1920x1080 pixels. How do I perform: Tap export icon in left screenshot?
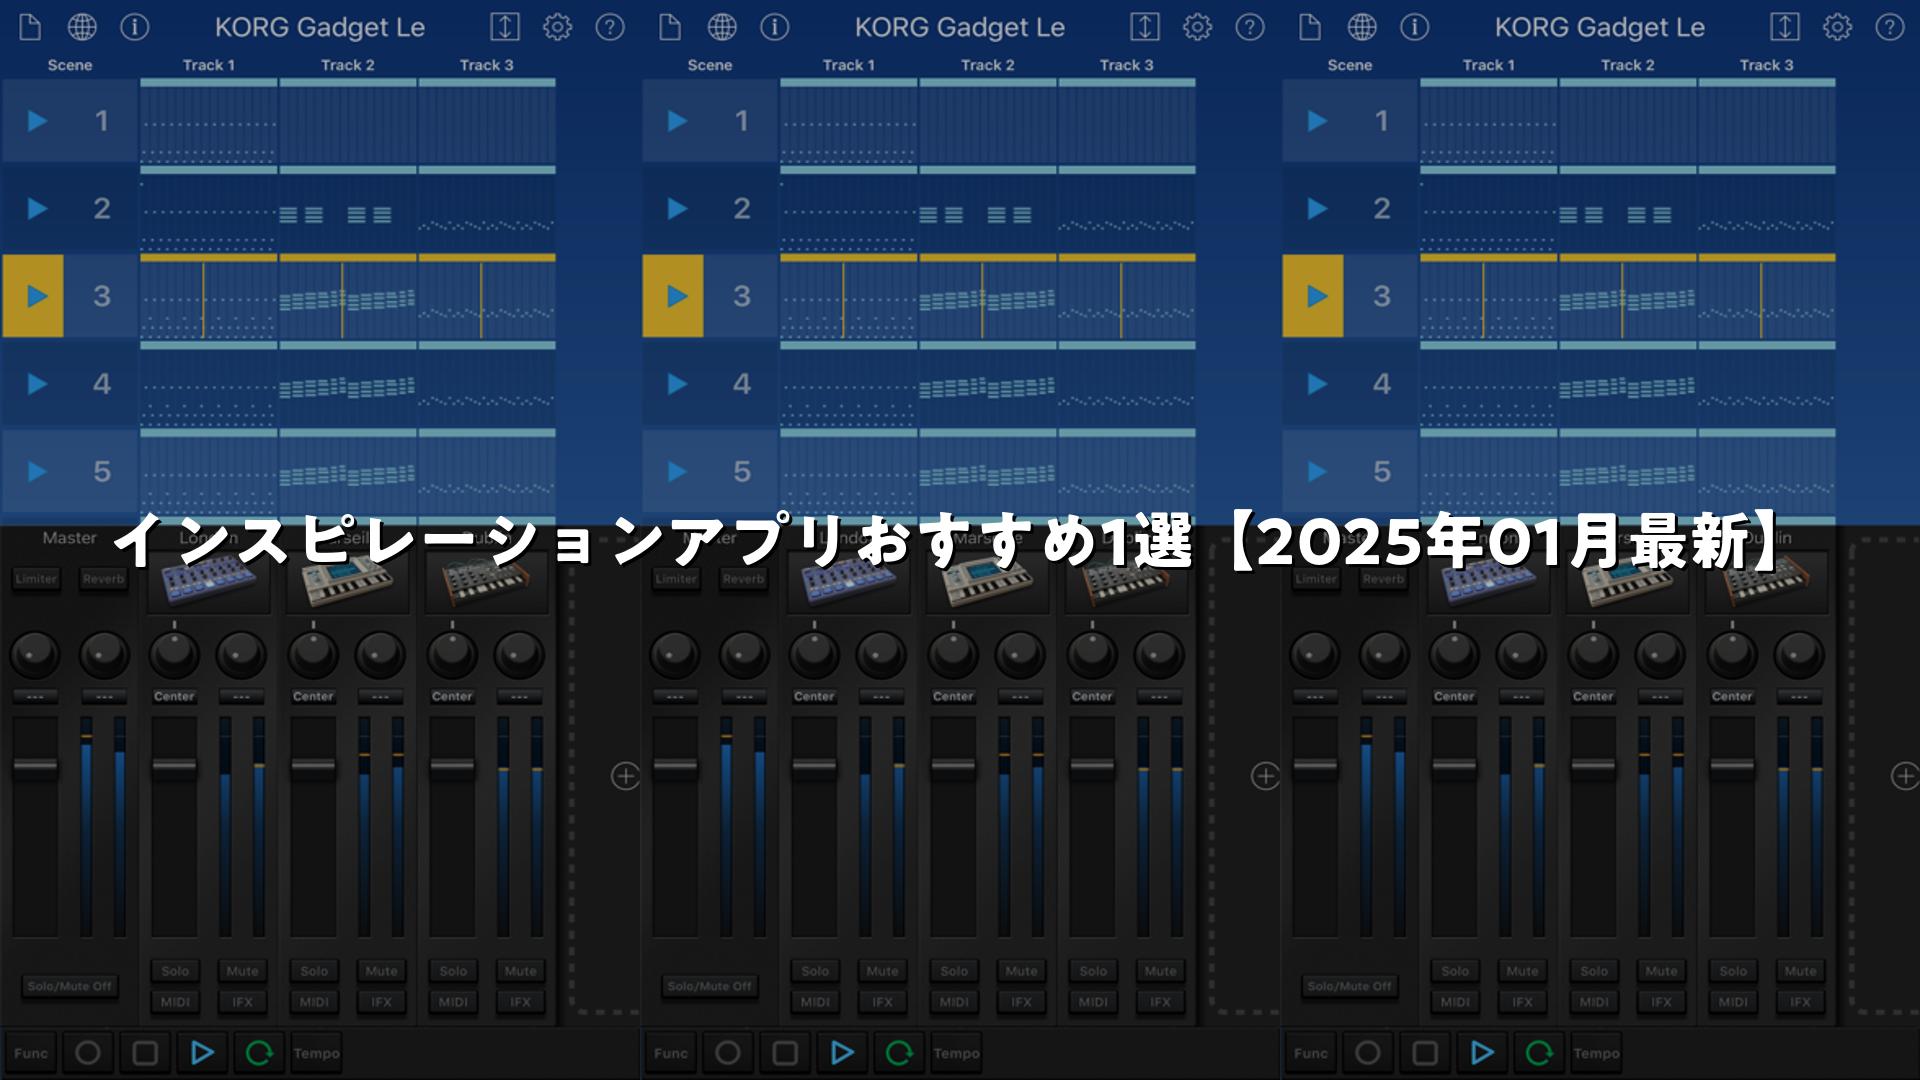pyautogui.click(x=505, y=27)
